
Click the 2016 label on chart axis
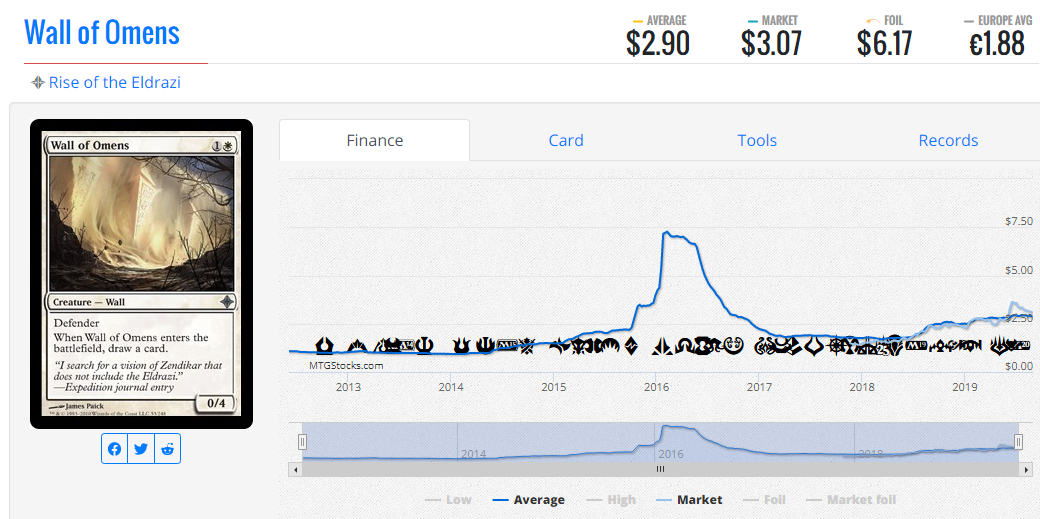pyautogui.click(x=655, y=386)
